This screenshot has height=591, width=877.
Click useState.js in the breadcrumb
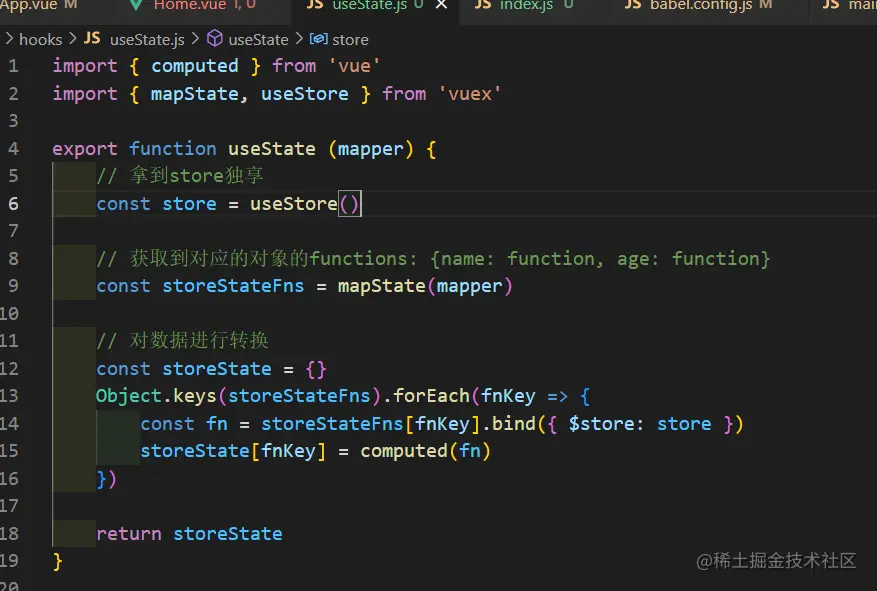(147, 40)
